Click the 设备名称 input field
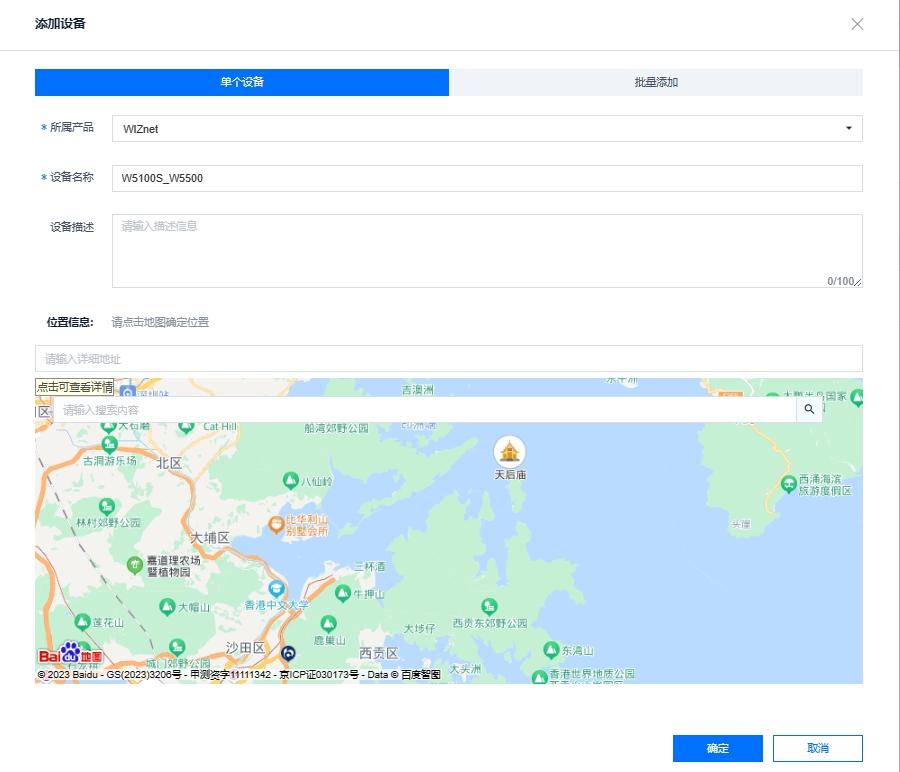 click(x=486, y=178)
